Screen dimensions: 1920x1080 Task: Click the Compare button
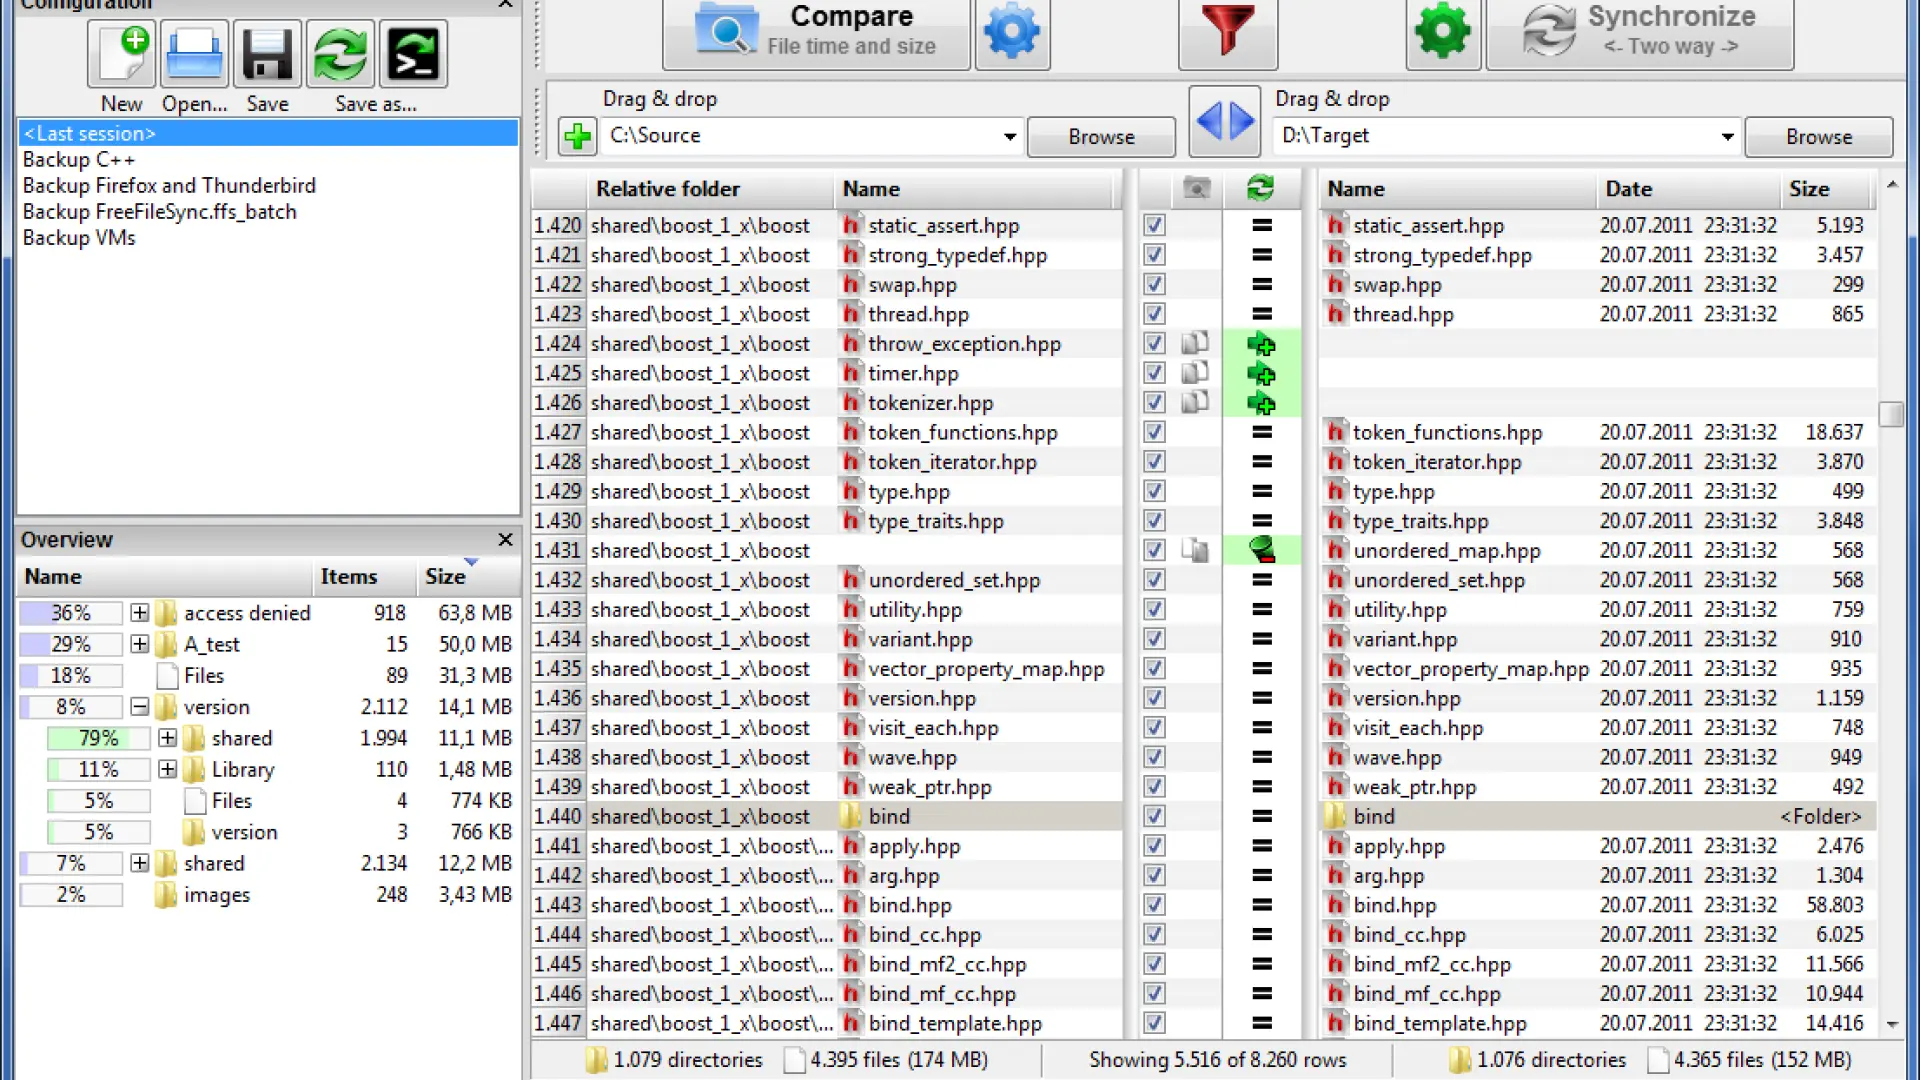(816, 32)
